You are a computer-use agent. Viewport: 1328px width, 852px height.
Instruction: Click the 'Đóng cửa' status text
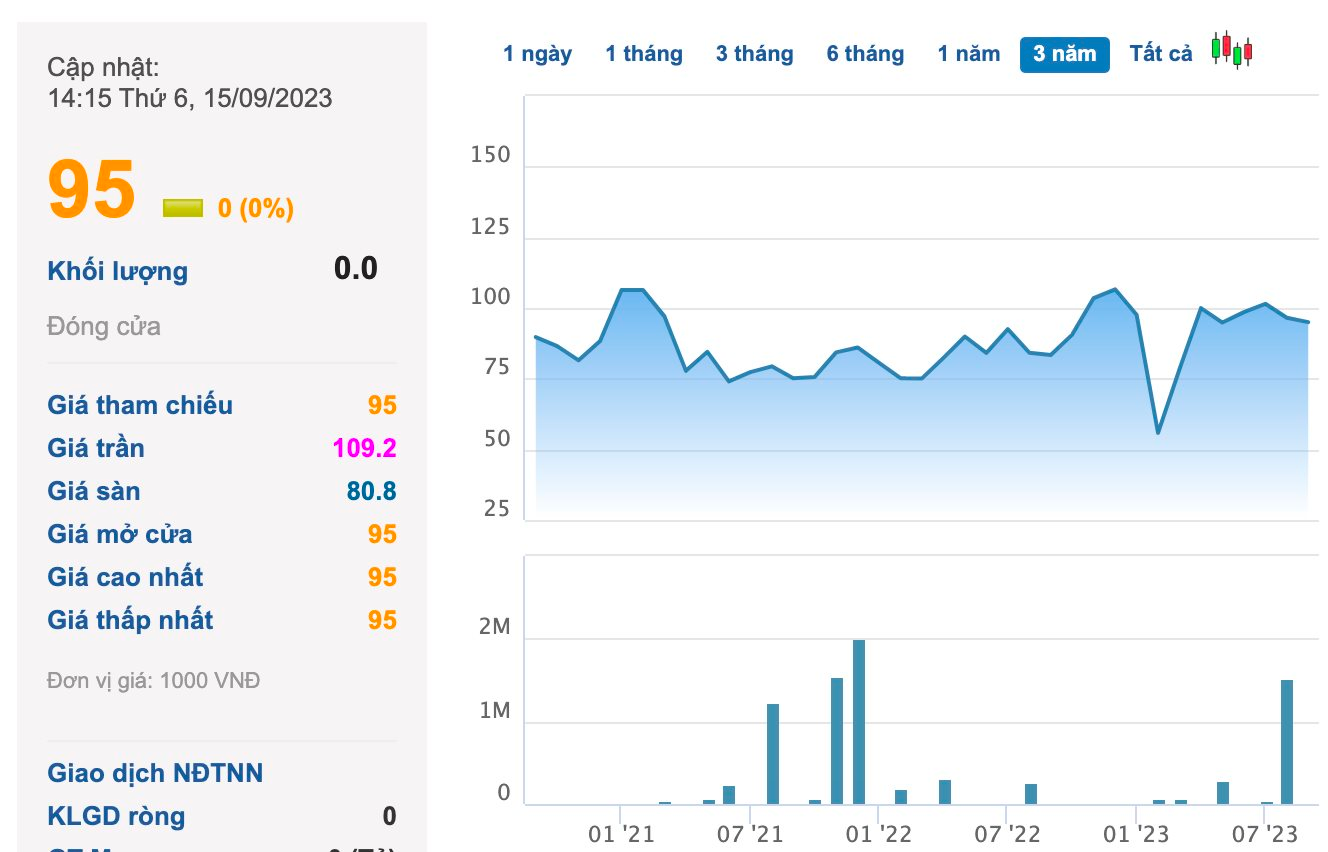[104, 326]
